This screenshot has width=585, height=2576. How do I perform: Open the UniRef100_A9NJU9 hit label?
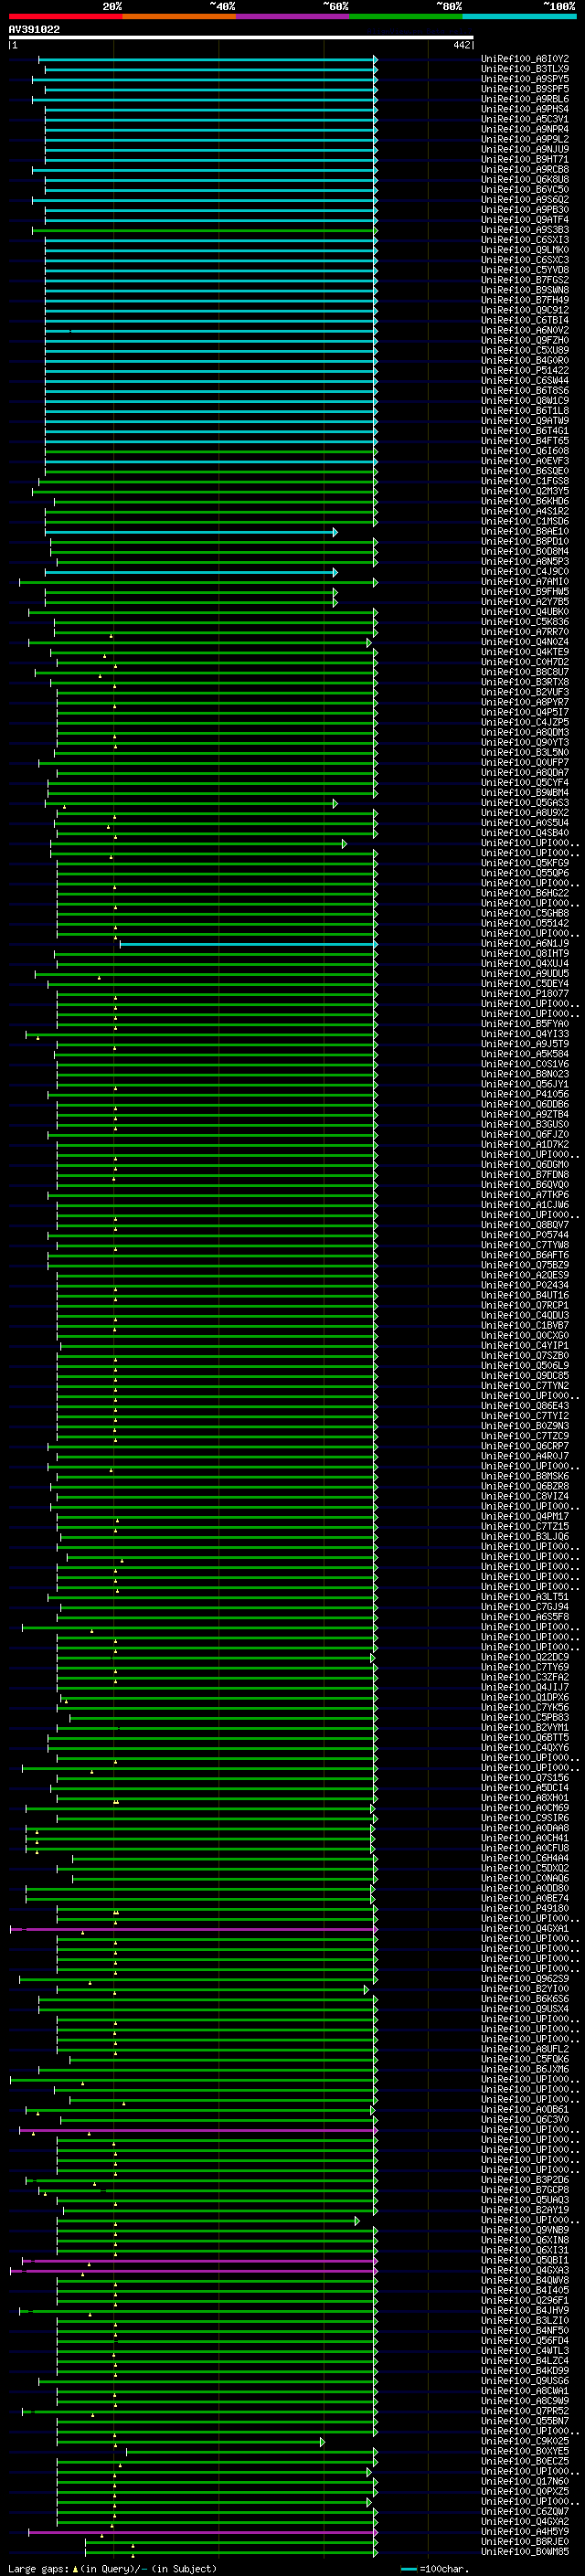coord(525,149)
